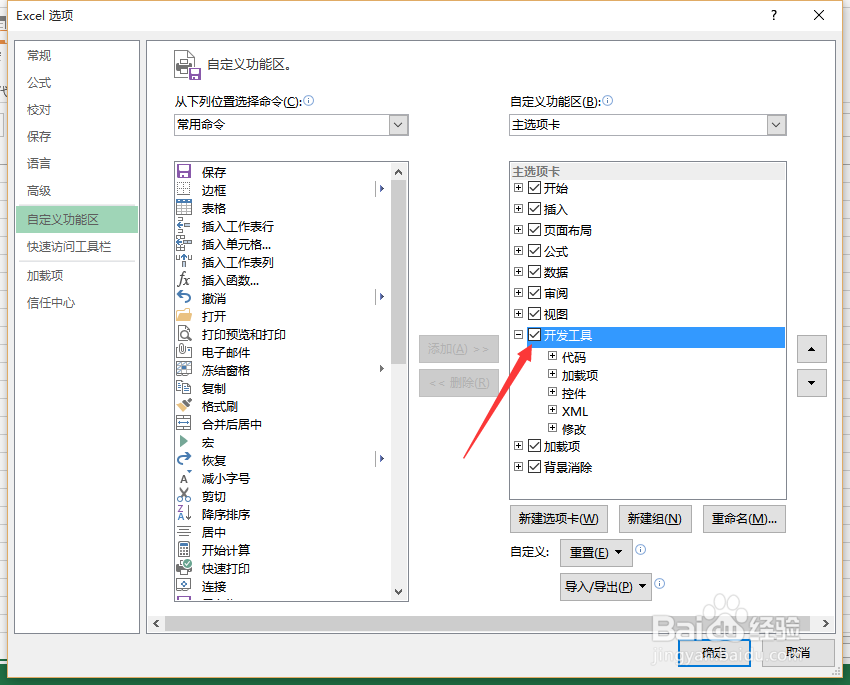This screenshot has width=850, height=685.
Task: Click the Move Up arrow button
Action: coord(812,349)
